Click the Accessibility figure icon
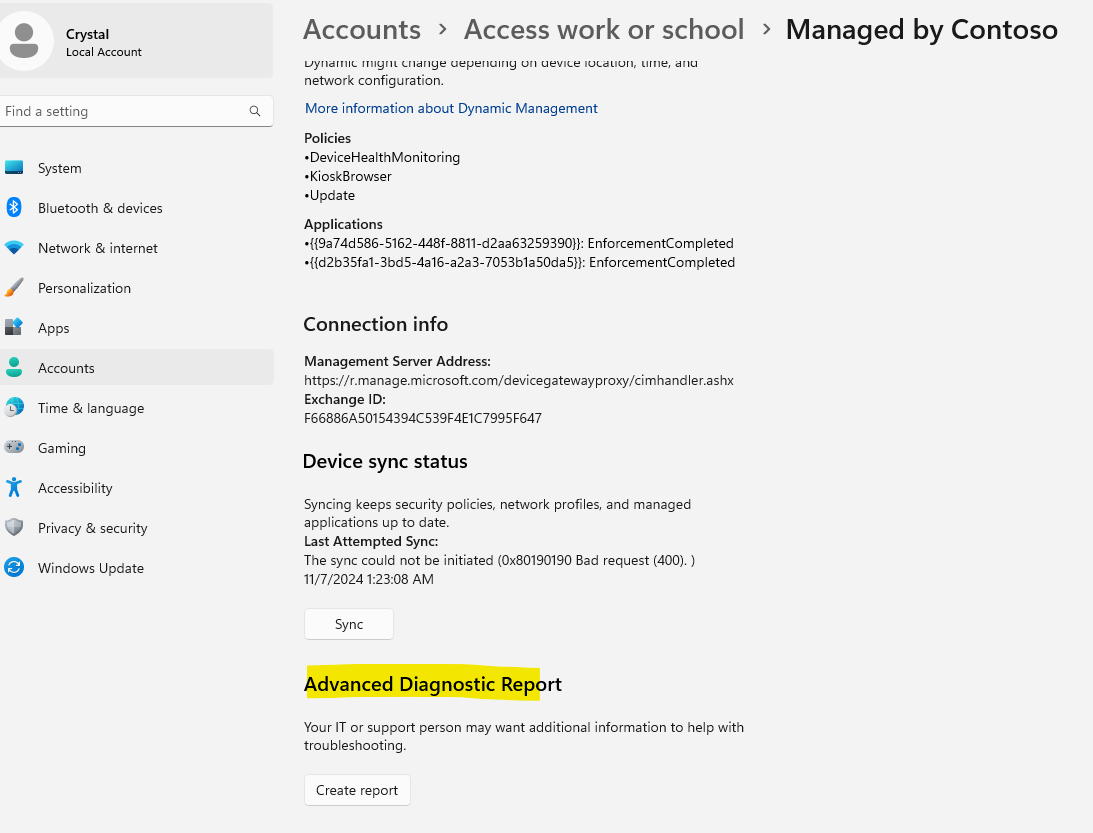1093x833 pixels. coord(14,487)
